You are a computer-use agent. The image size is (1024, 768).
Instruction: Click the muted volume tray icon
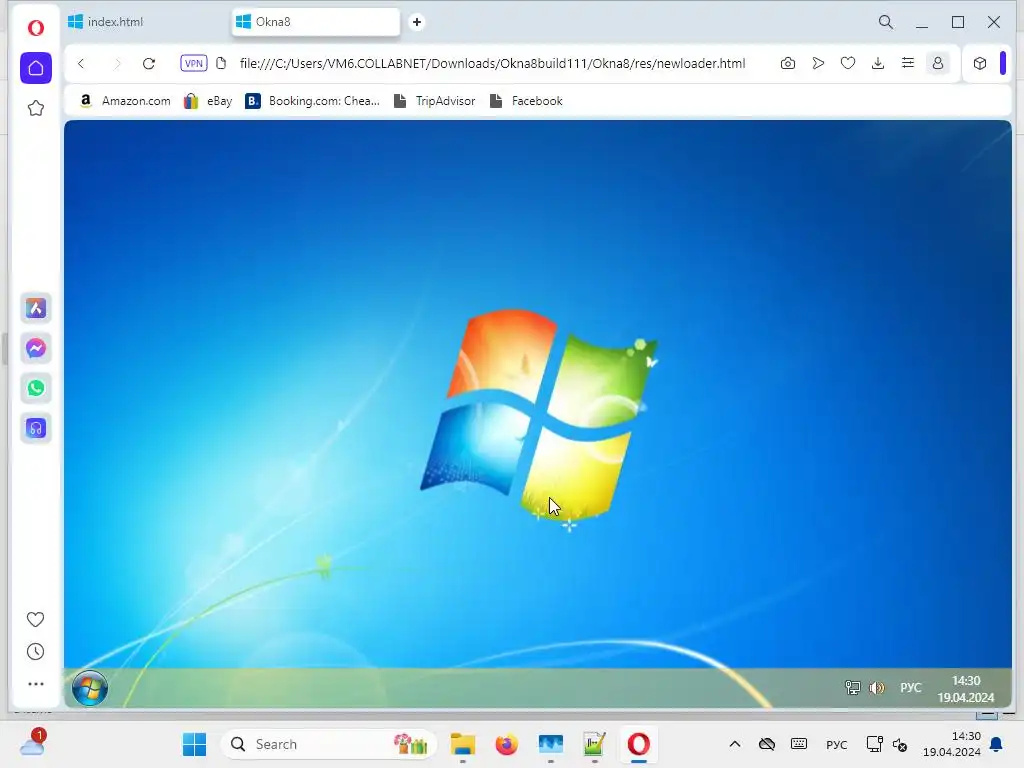click(x=900, y=745)
